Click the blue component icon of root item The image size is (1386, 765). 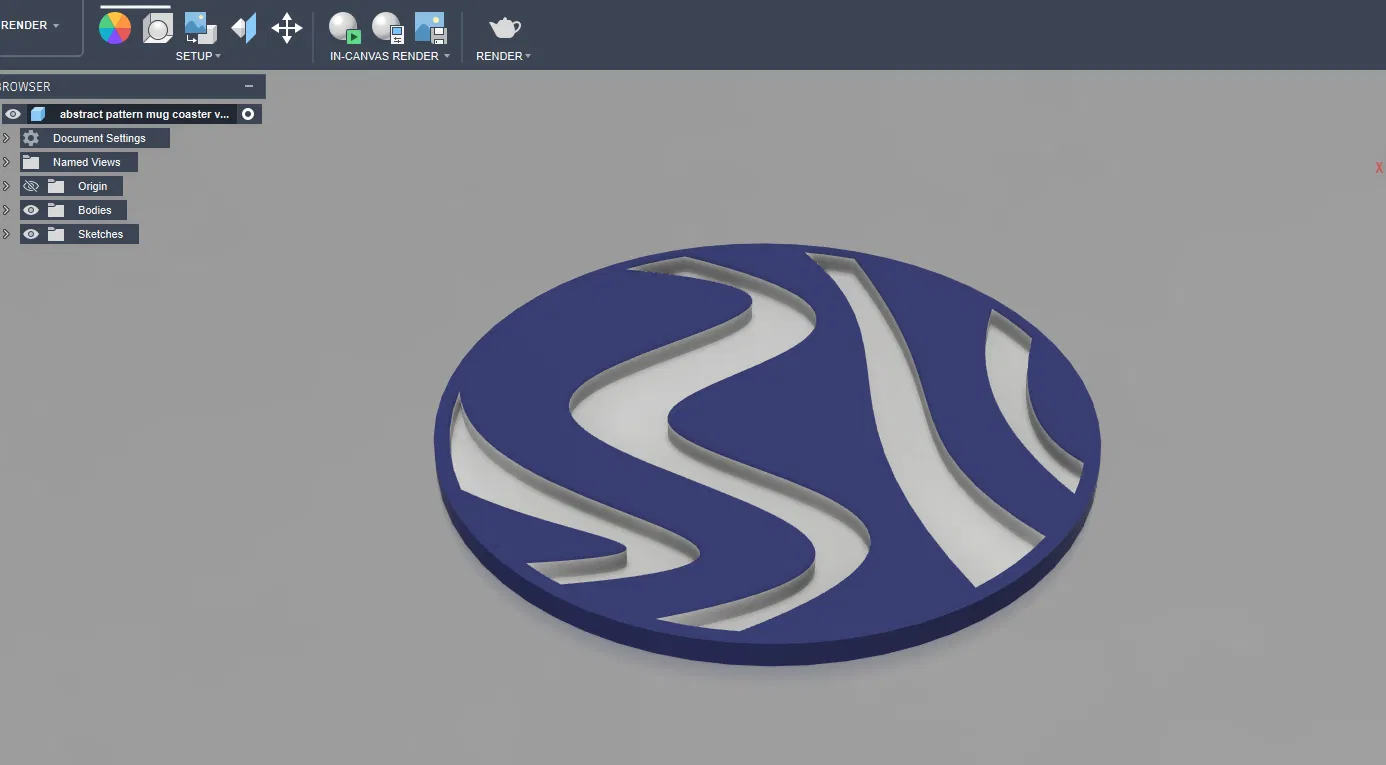(38, 114)
